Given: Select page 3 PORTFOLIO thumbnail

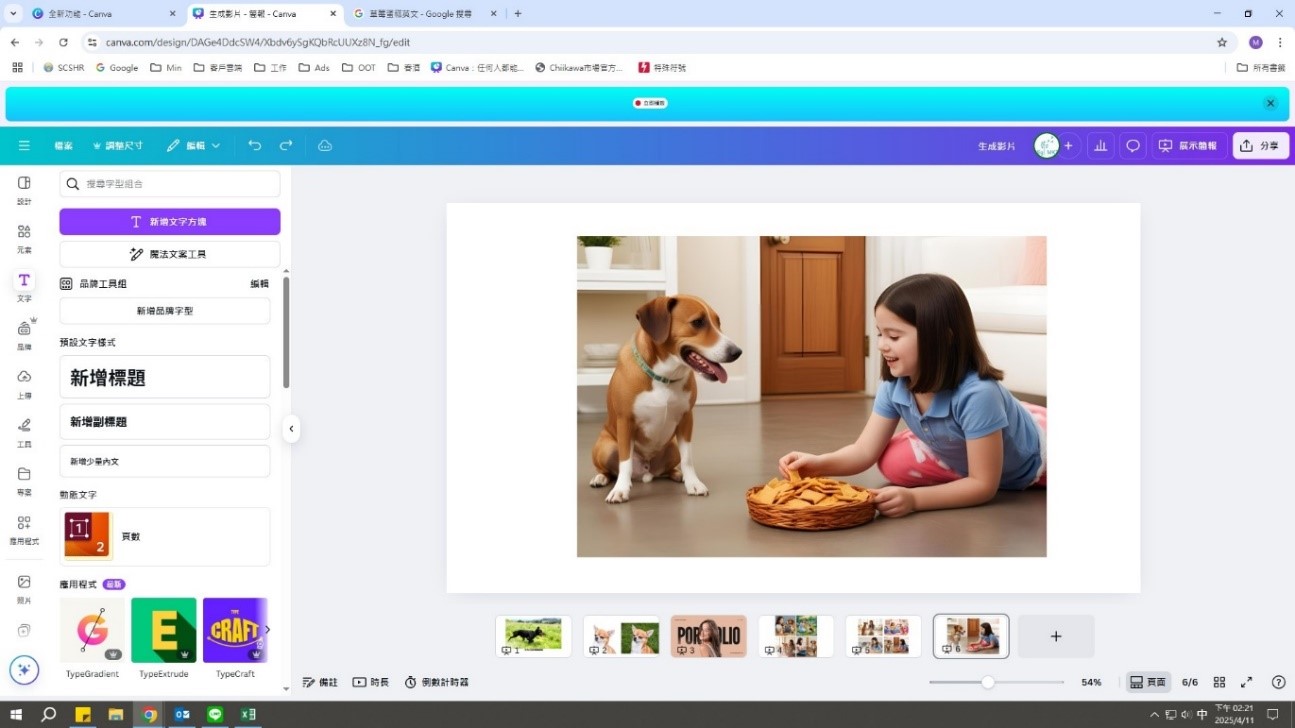Looking at the screenshot, I should pyautogui.click(x=708, y=636).
